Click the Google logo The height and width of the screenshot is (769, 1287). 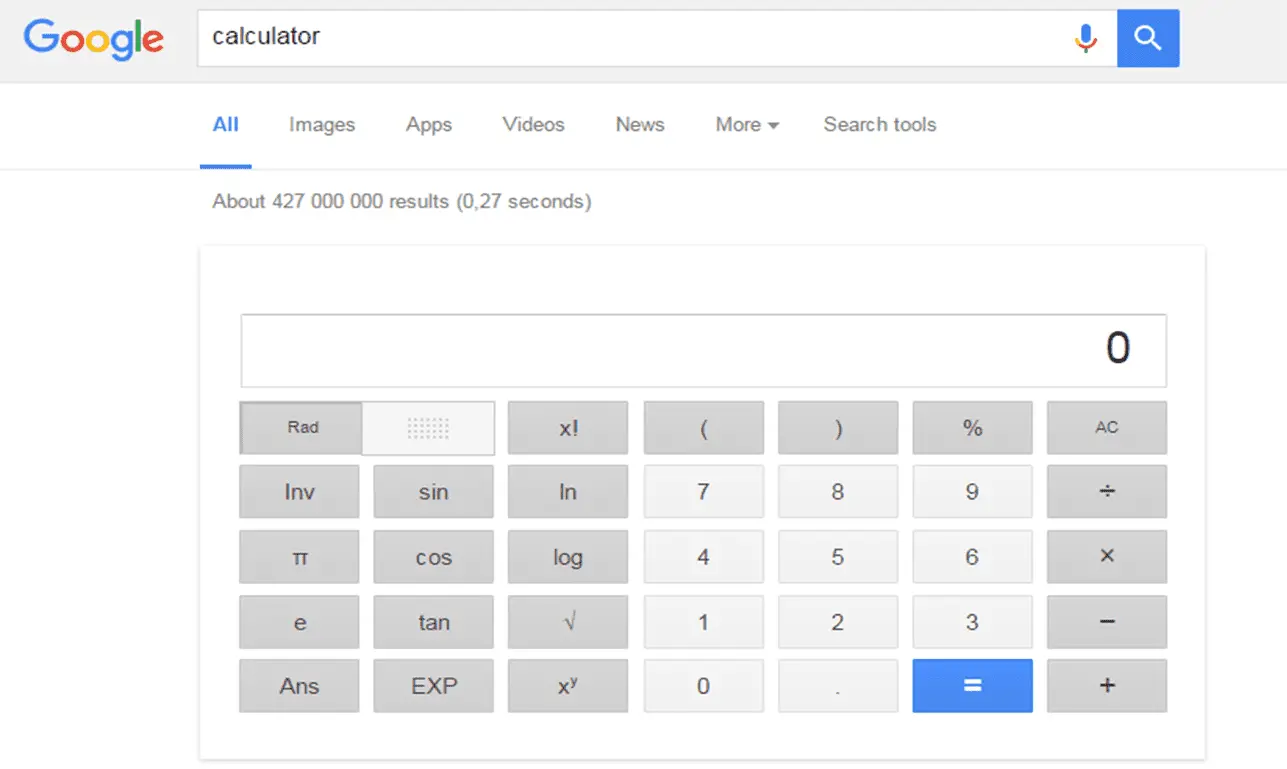[94, 38]
